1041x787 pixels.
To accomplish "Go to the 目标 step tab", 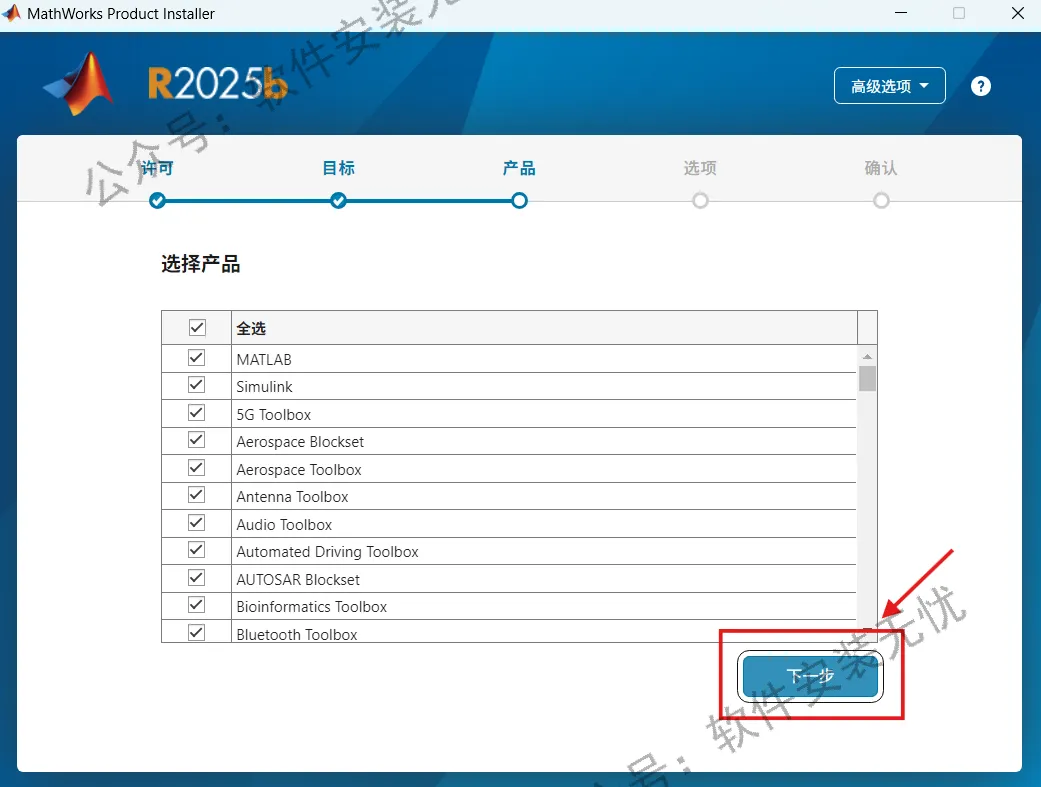I will pos(339,168).
